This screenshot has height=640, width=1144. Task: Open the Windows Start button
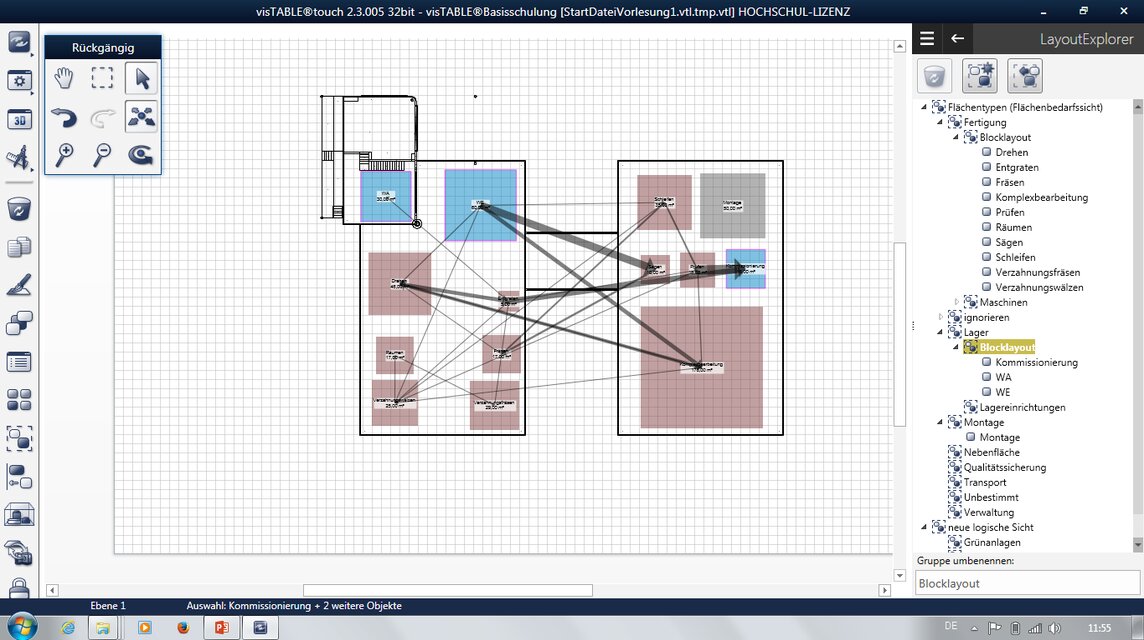coord(22,628)
